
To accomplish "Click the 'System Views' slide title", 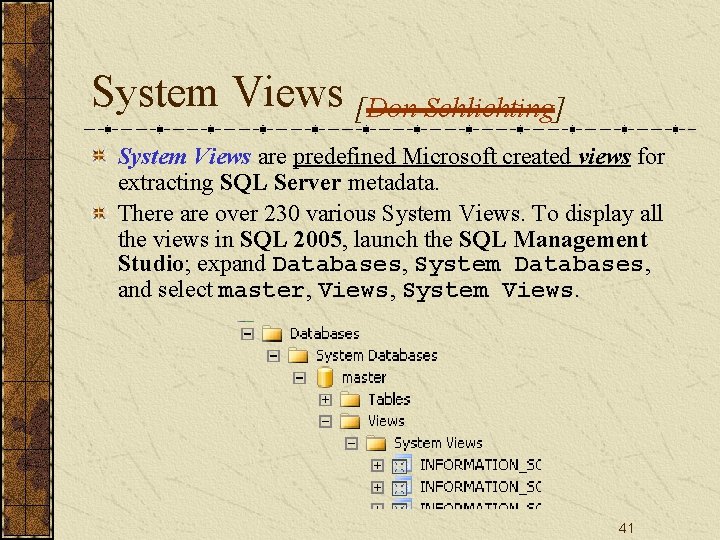I will [x=218, y=93].
